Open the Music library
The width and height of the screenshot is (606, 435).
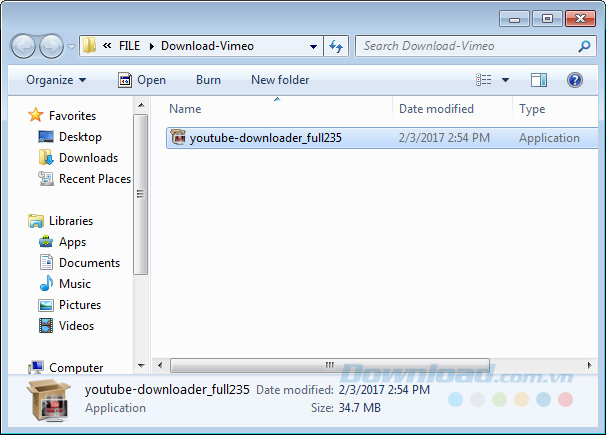pos(75,284)
